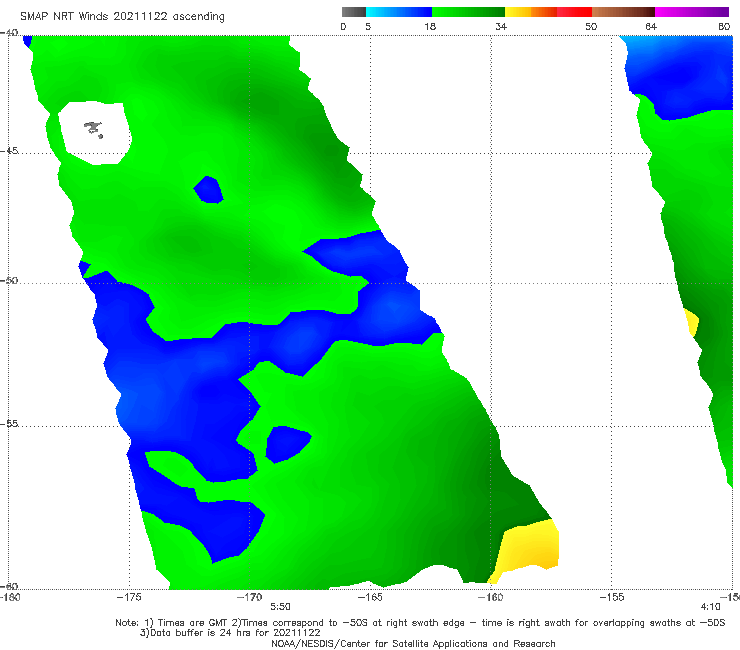Click the title 'SMAP NRT Winds 20211122 ascending'
Viewport: 740px width, 650px height.
tap(122, 17)
